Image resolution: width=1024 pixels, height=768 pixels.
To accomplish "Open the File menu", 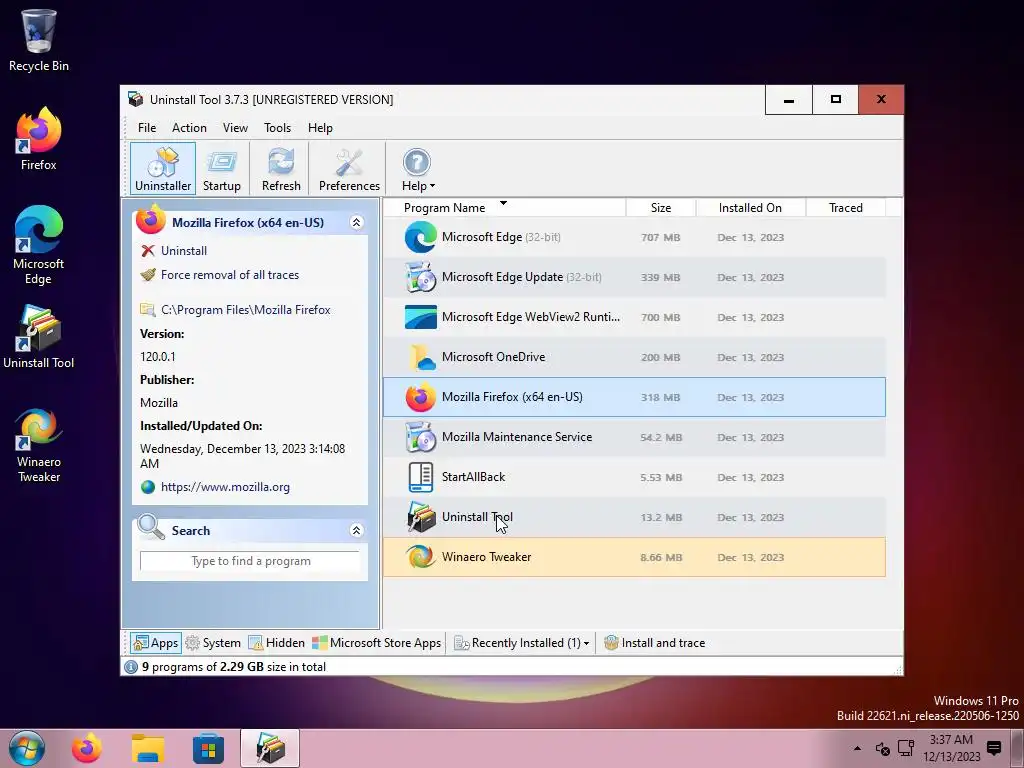I will click(147, 128).
